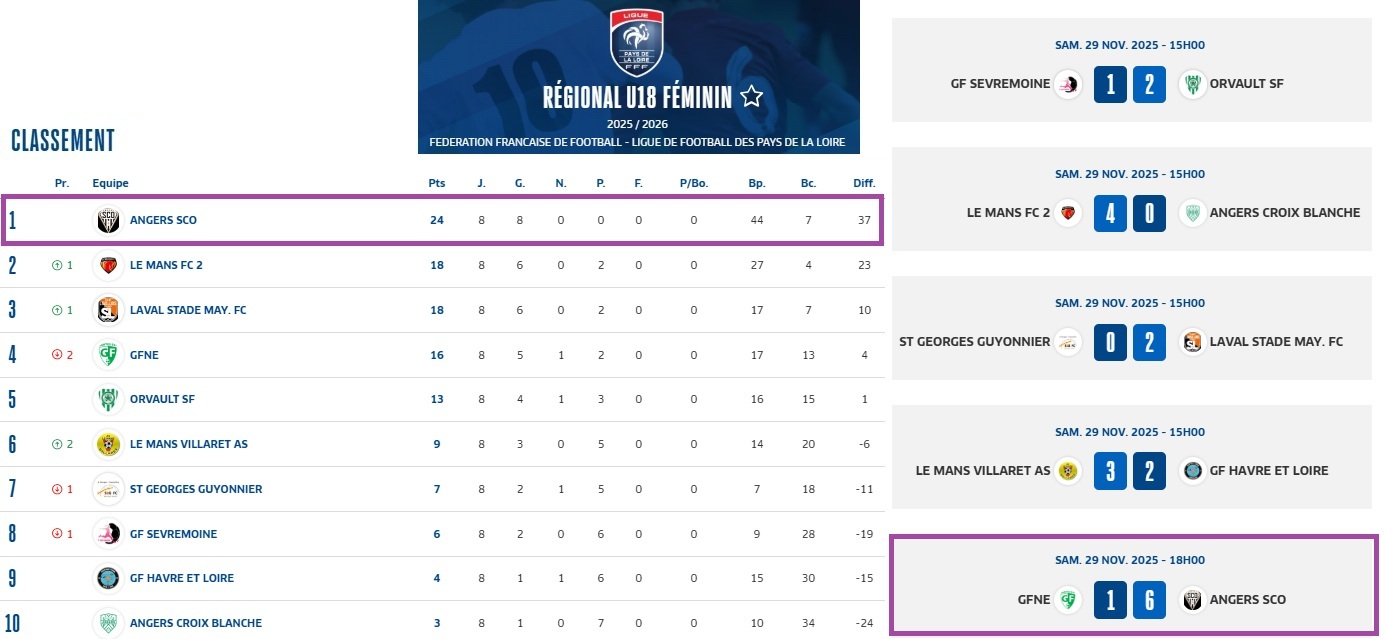Click Orvault SF logo in the standings table

pos(107,399)
